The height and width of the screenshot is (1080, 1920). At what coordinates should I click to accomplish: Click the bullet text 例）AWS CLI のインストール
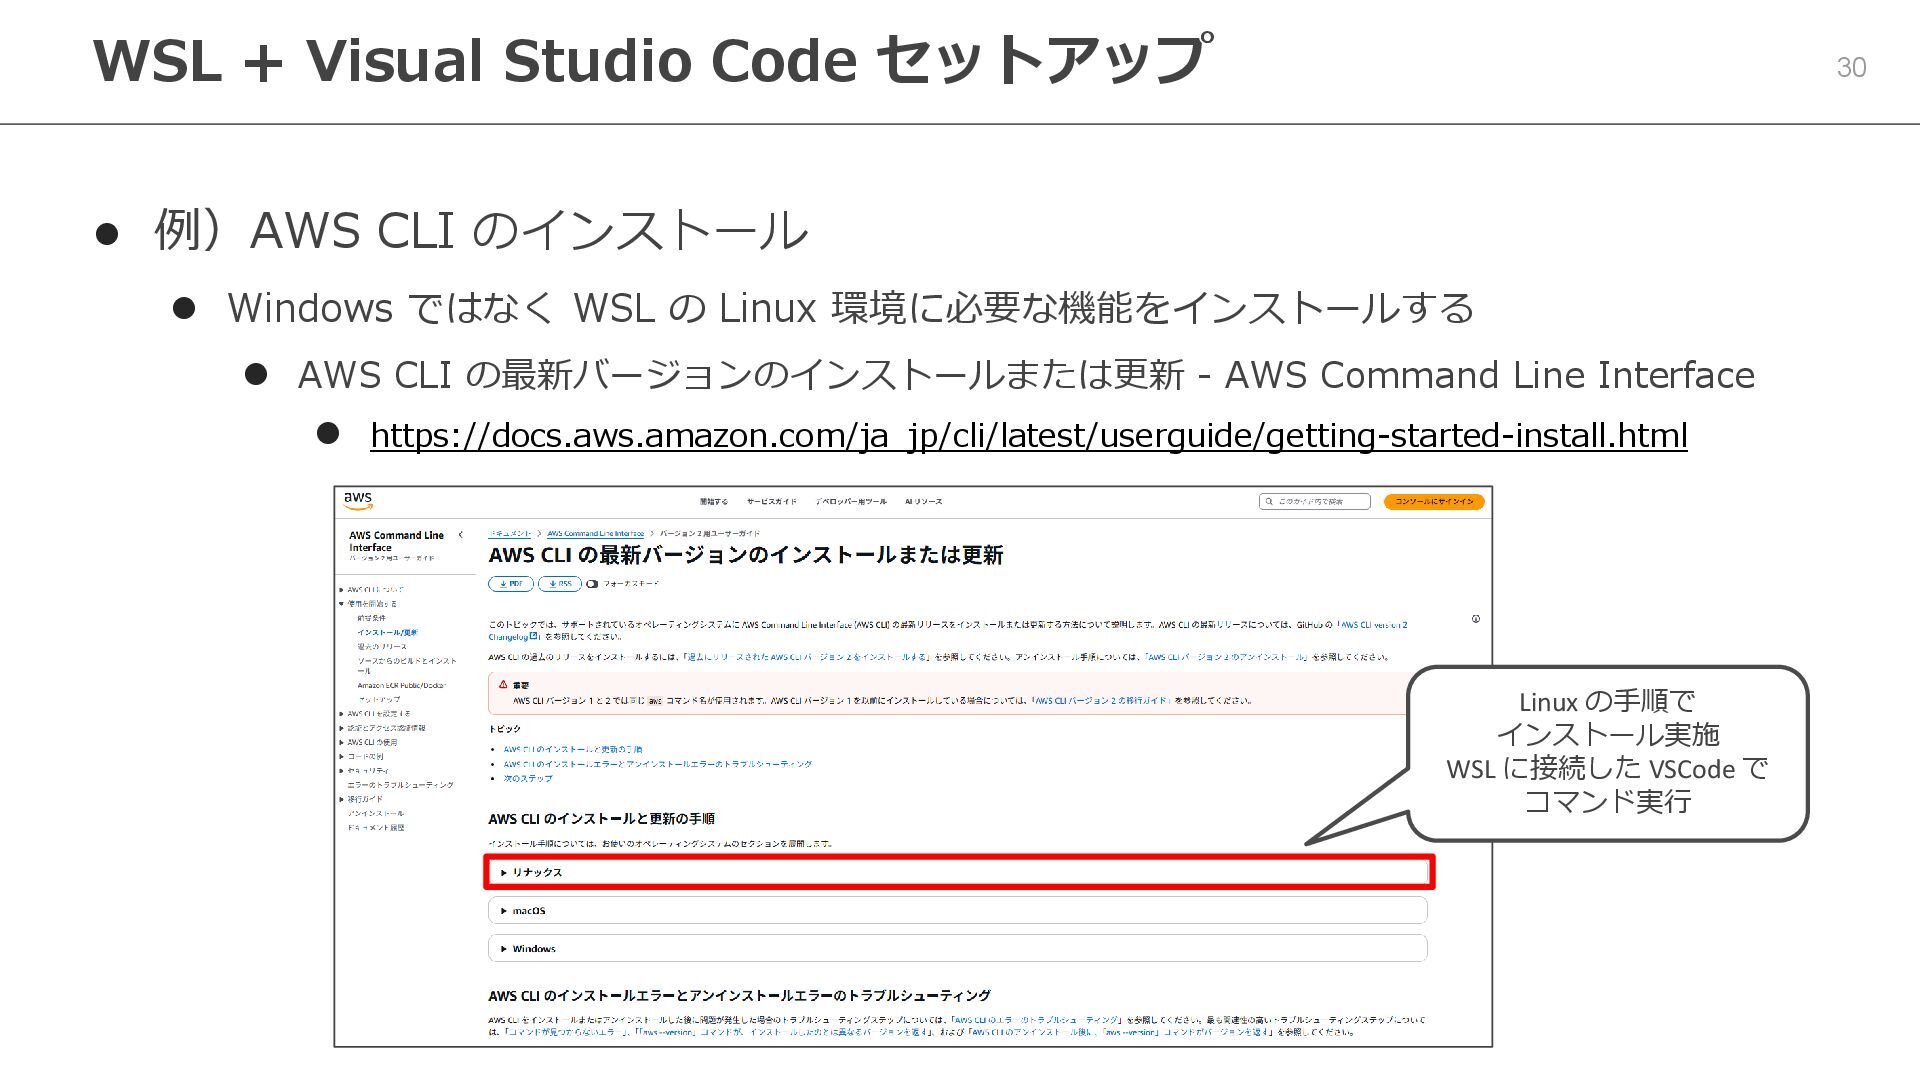point(481,230)
